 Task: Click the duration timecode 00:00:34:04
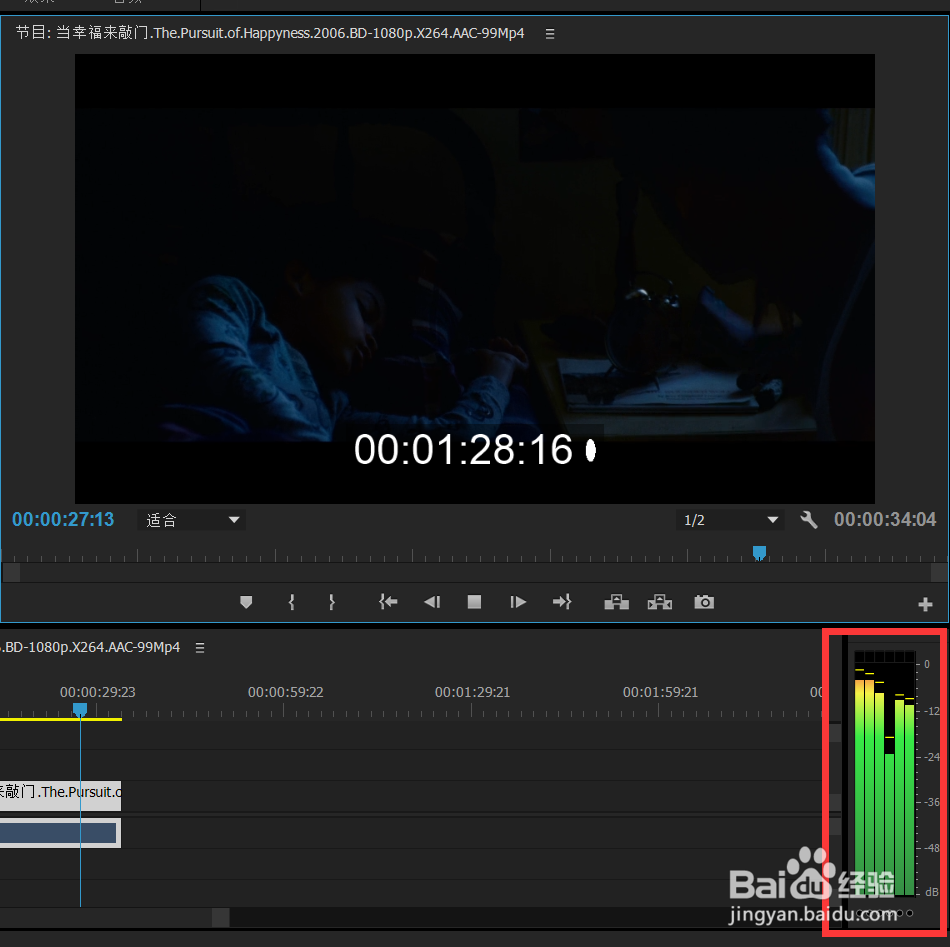pyautogui.click(x=885, y=519)
